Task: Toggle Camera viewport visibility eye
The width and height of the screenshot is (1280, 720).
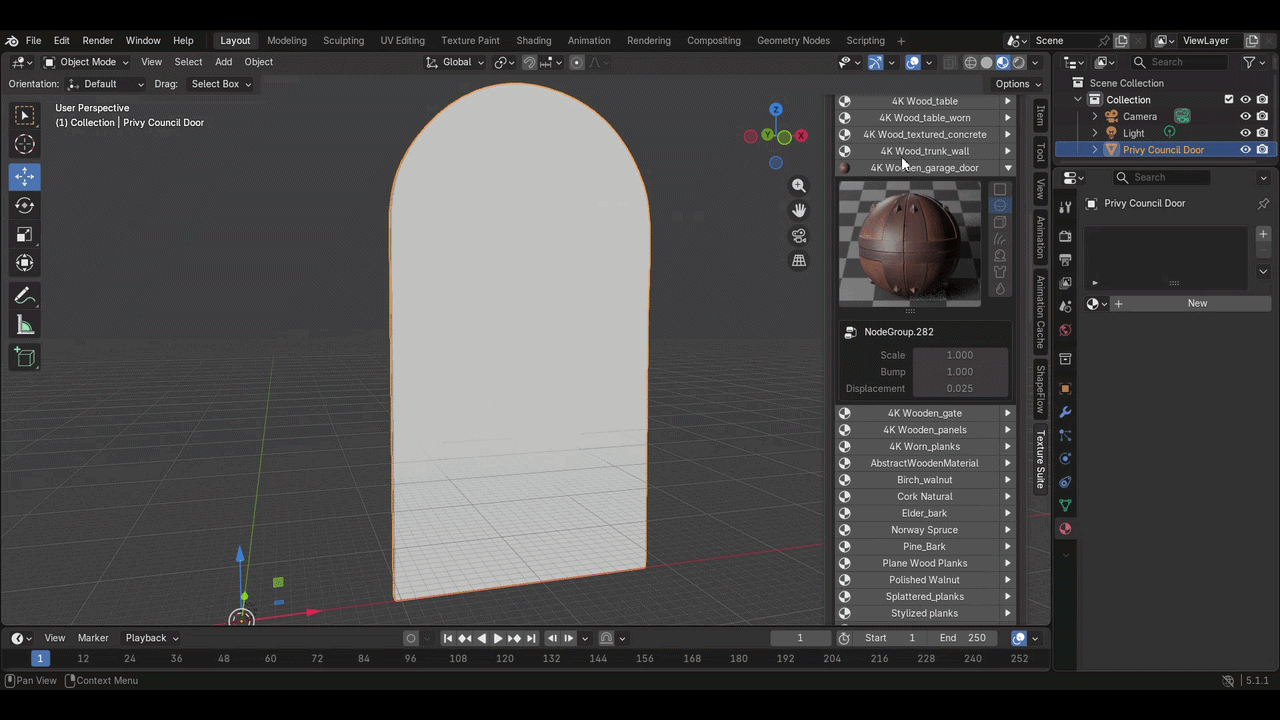Action: tap(1246, 116)
